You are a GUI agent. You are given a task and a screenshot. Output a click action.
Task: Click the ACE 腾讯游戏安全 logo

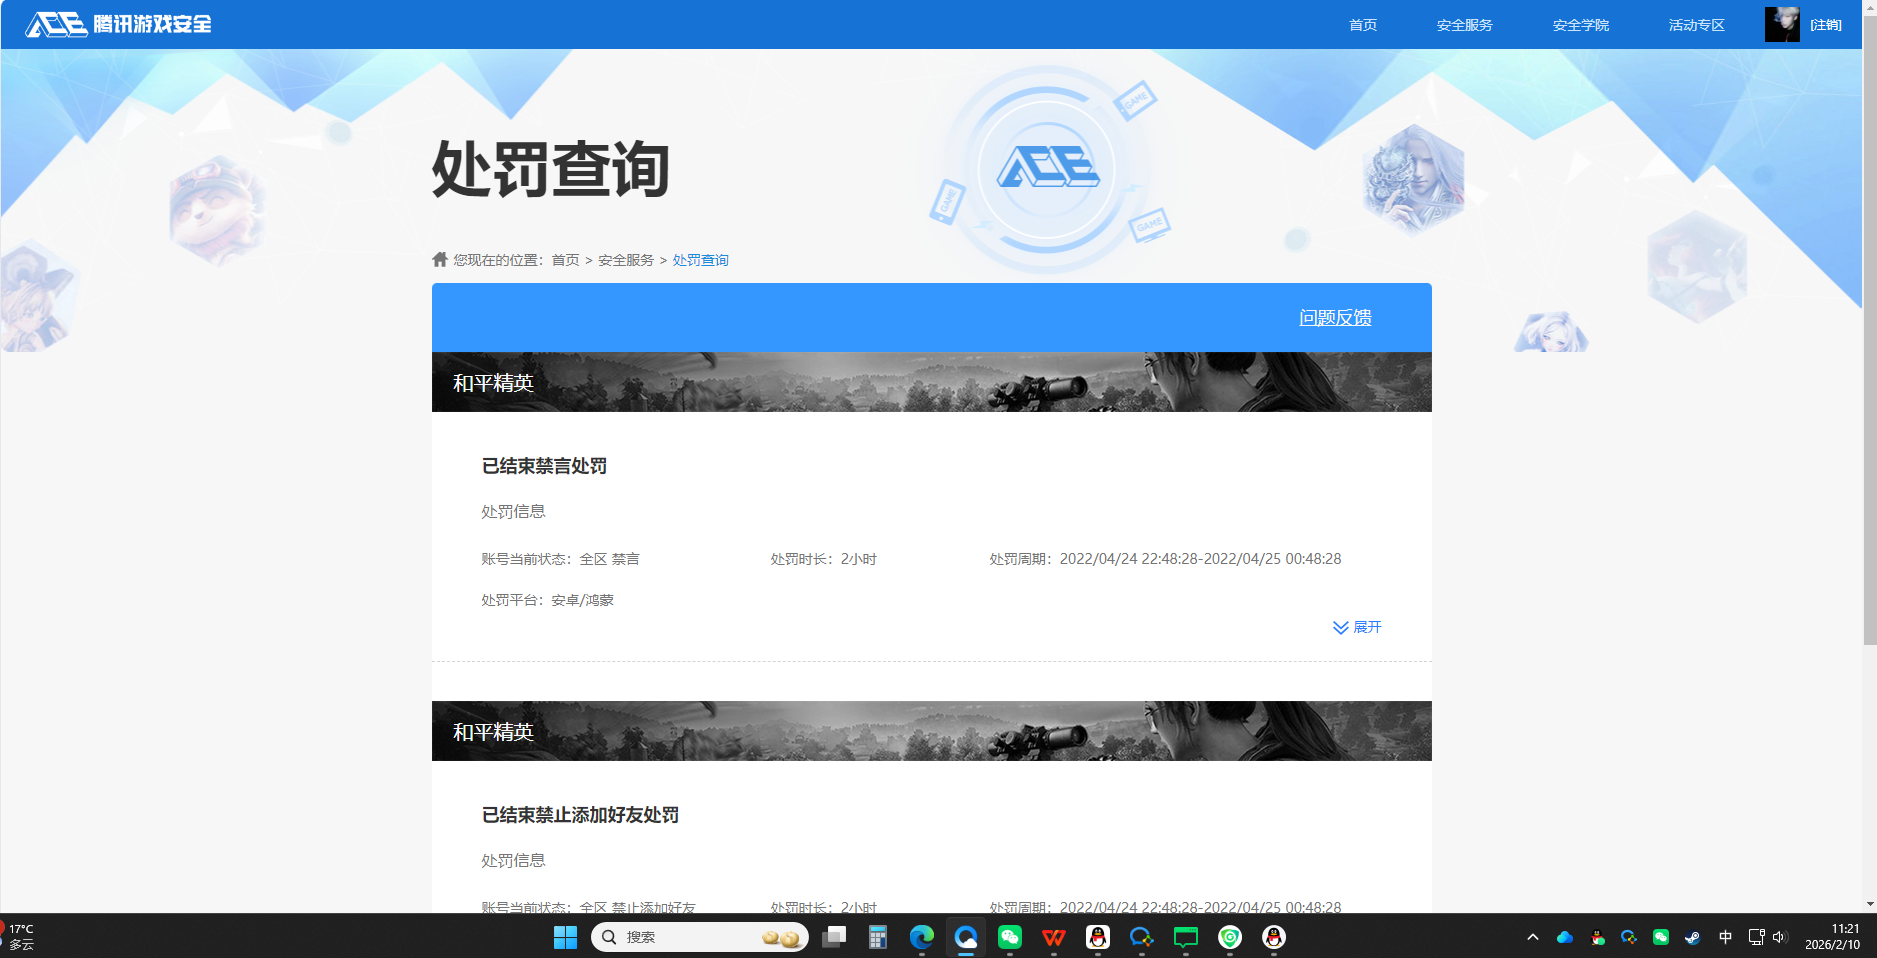[120, 24]
